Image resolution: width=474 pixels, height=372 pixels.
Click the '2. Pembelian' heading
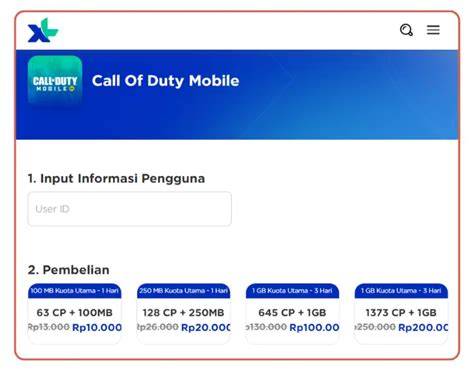69,270
